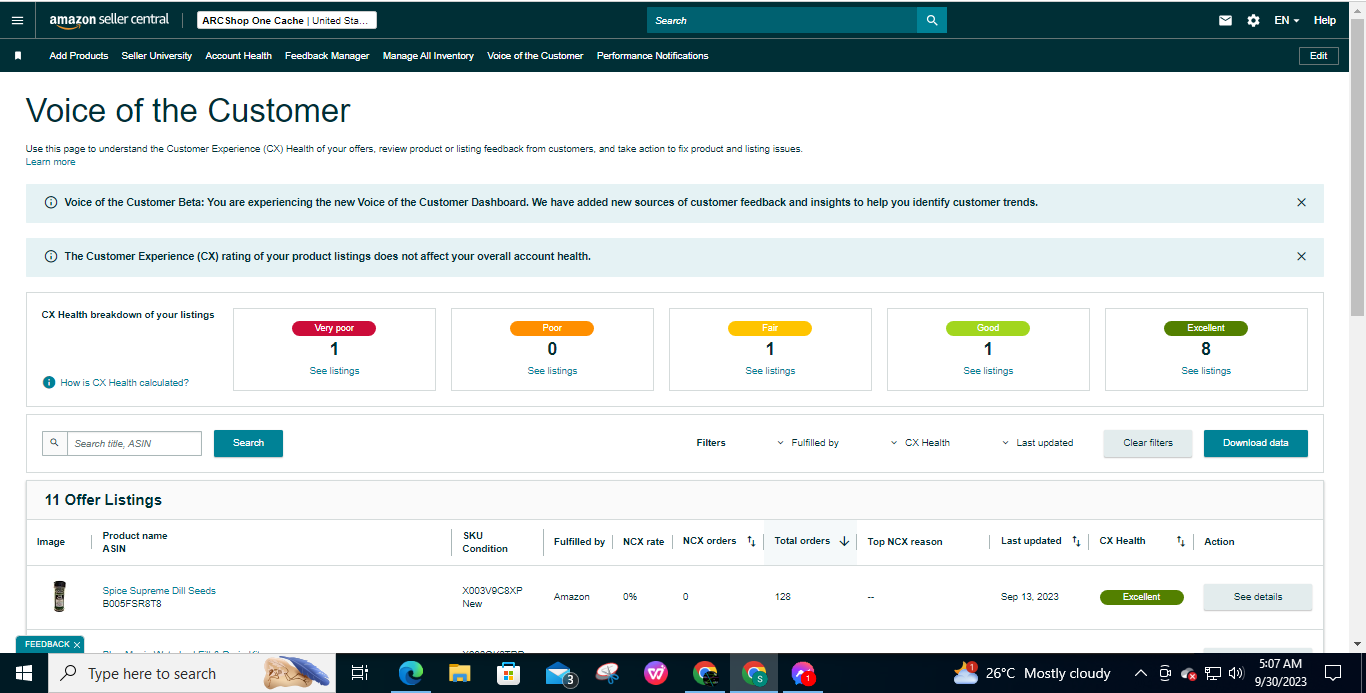
Task: Dismiss the Voice of the Customer Beta banner
Action: [x=1301, y=202]
